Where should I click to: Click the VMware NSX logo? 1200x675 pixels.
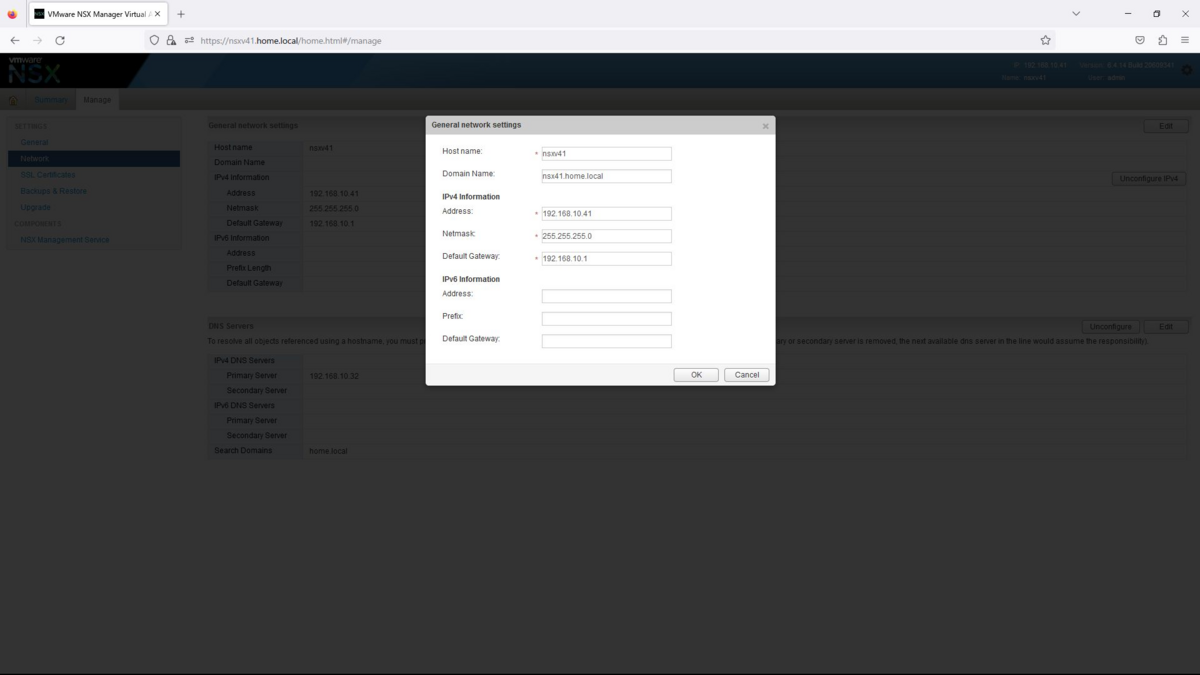click(x=34, y=70)
